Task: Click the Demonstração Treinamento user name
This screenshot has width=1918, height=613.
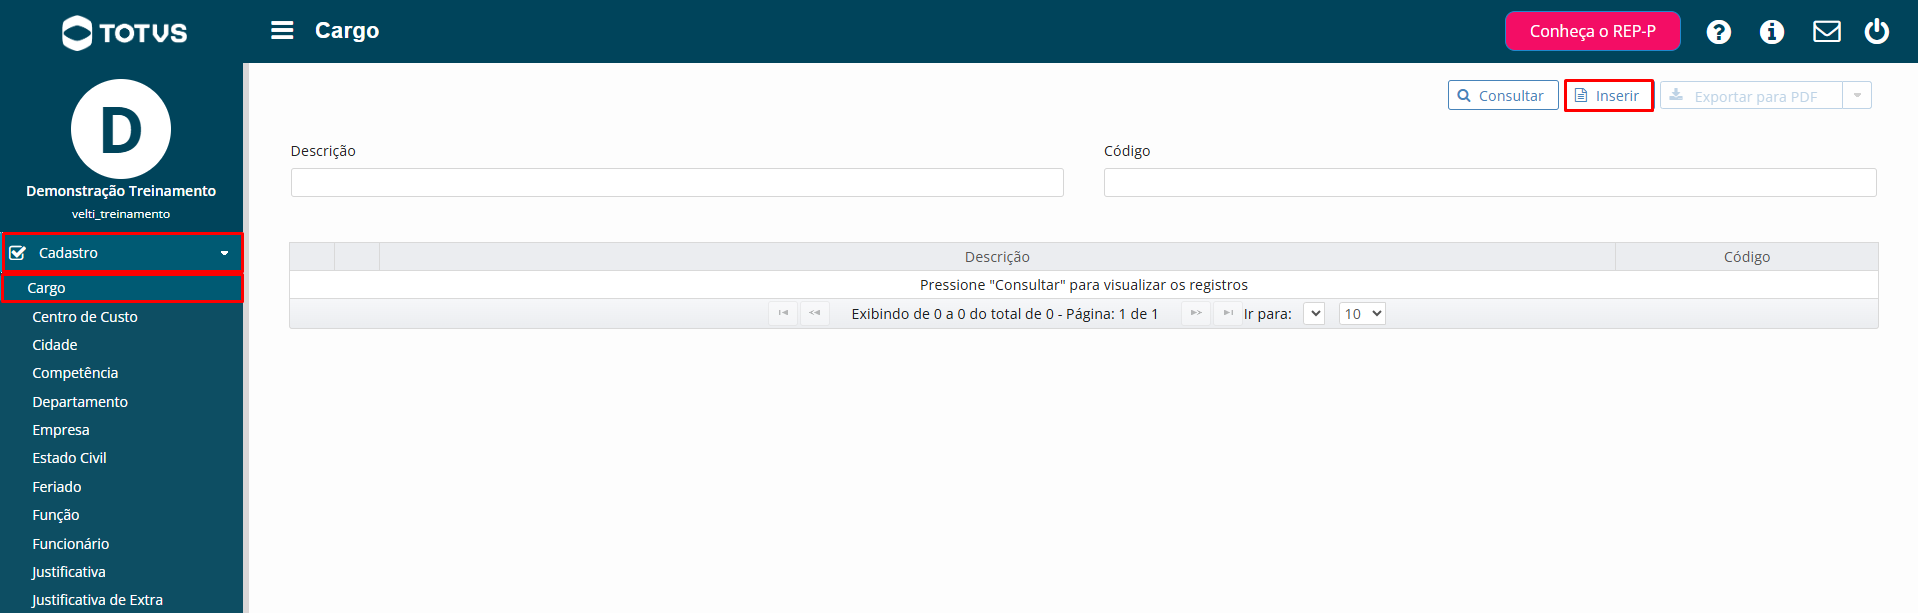Action: (121, 191)
